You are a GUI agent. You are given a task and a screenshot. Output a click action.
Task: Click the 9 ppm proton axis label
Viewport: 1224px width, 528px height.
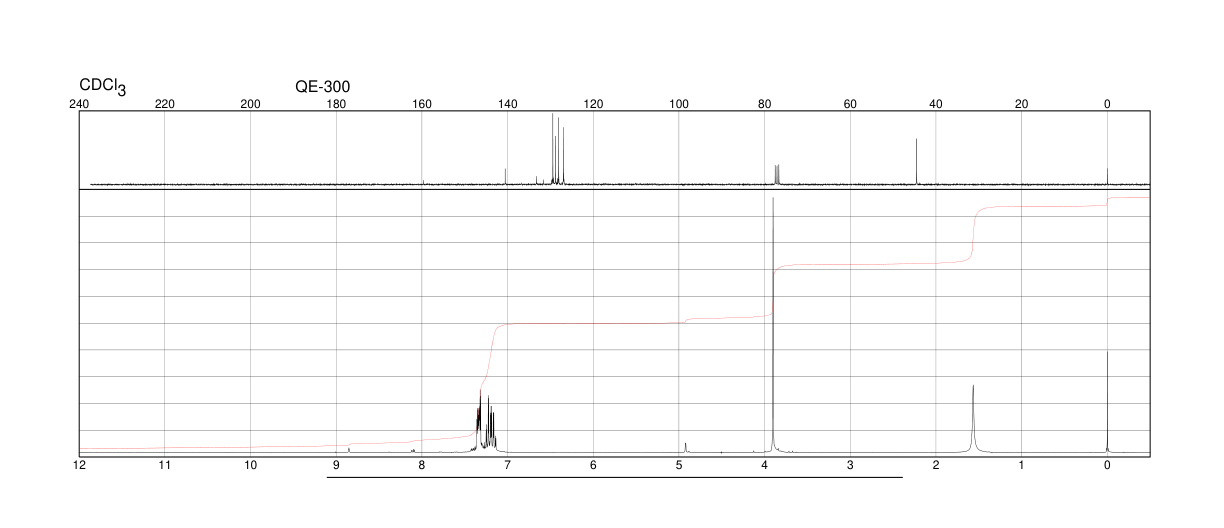pyautogui.click(x=337, y=465)
